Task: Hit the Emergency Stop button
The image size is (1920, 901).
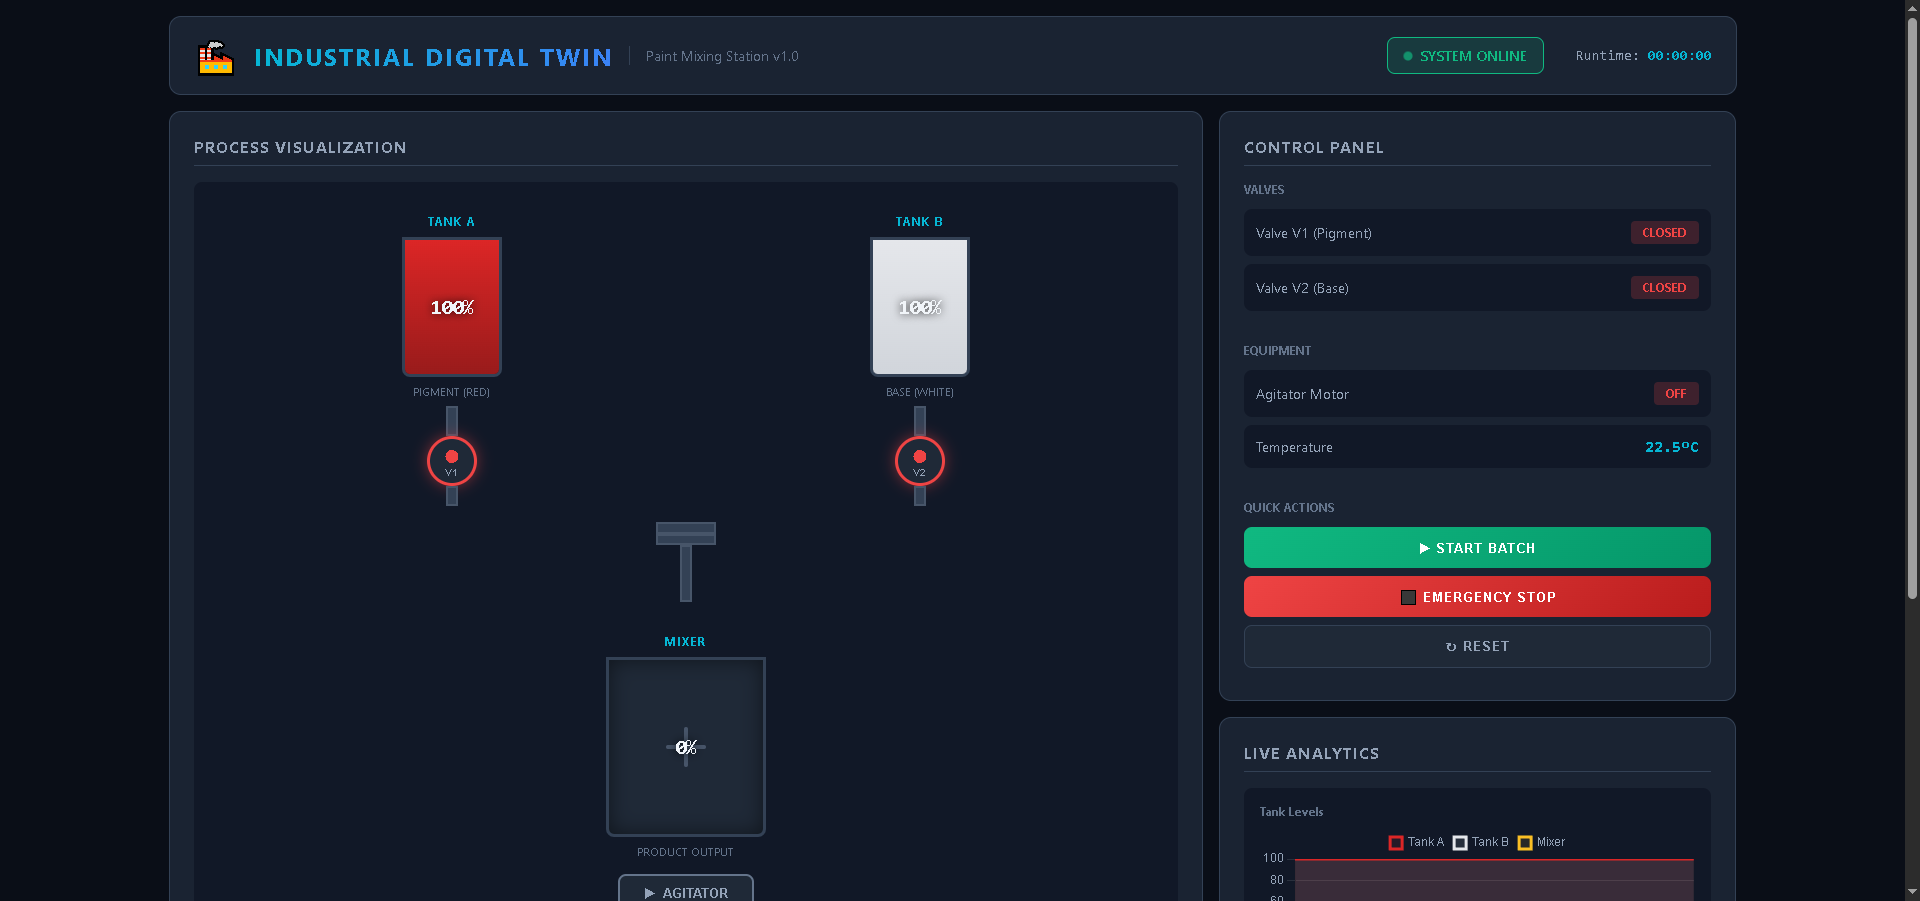Action: pos(1477,597)
